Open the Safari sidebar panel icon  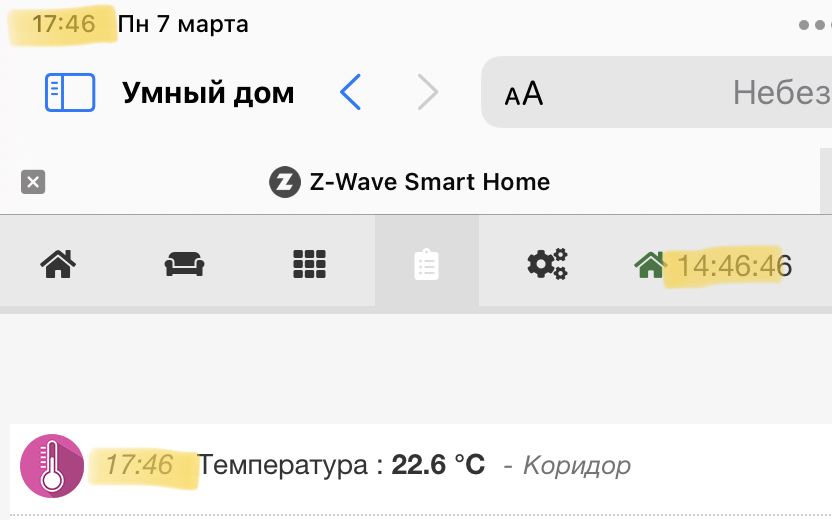pos(70,93)
